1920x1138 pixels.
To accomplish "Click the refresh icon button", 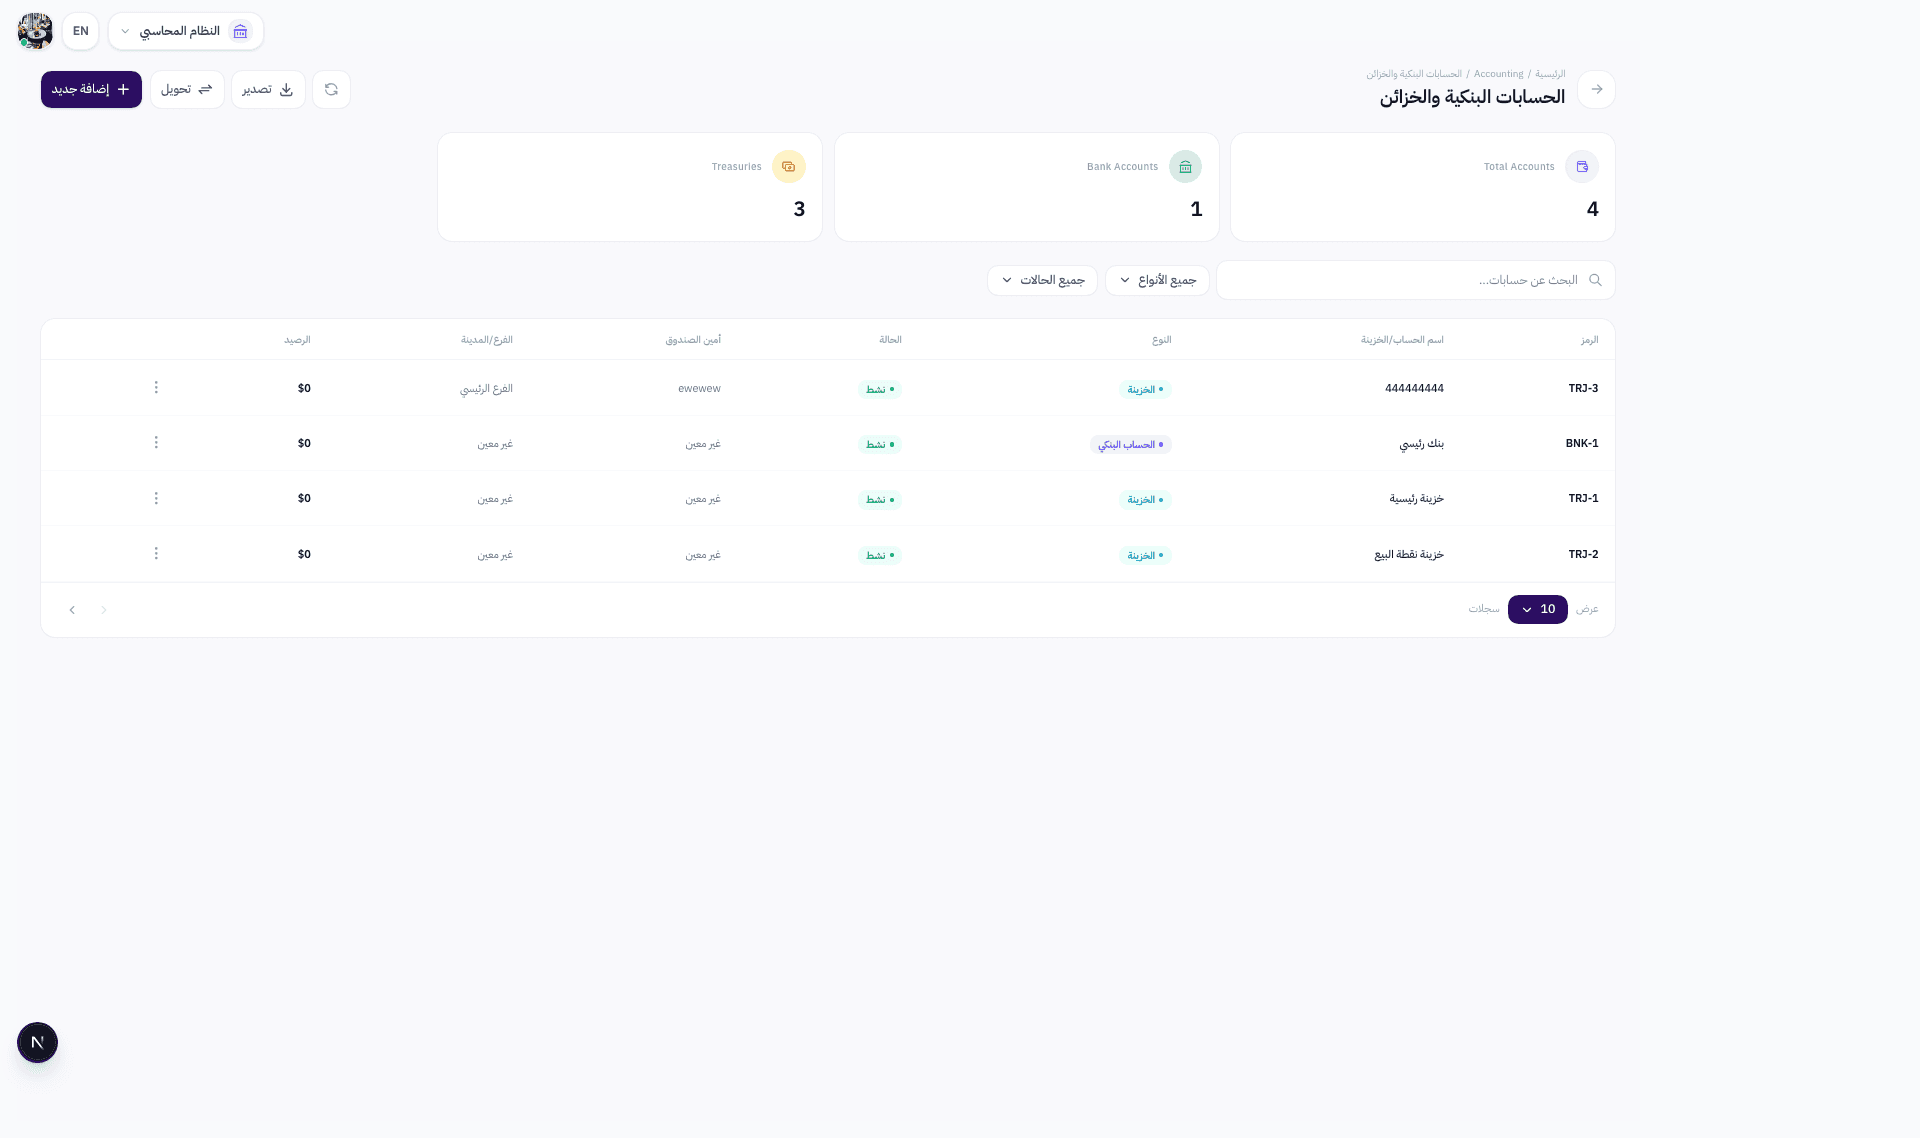I will [x=331, y=90].
